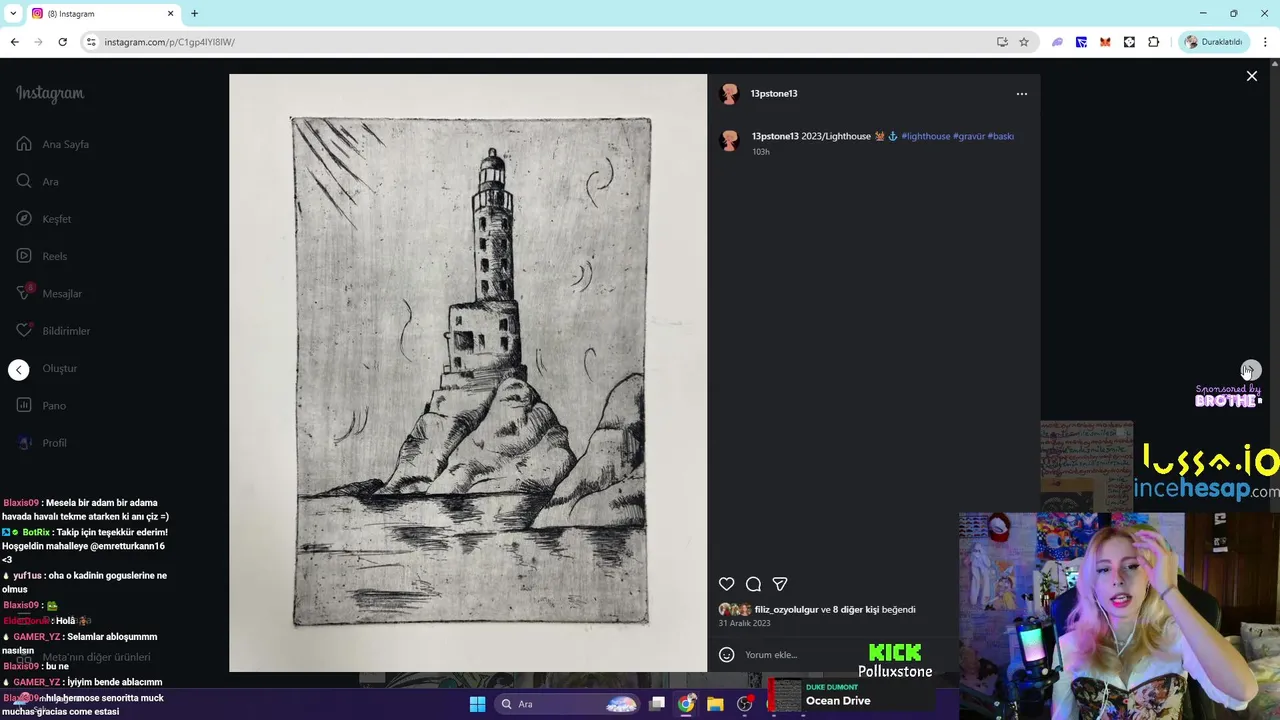Click the blue arrow extension icon
Image resolution: width=1280 pixels, height=720 pixels.
[x=1081, y=42]
